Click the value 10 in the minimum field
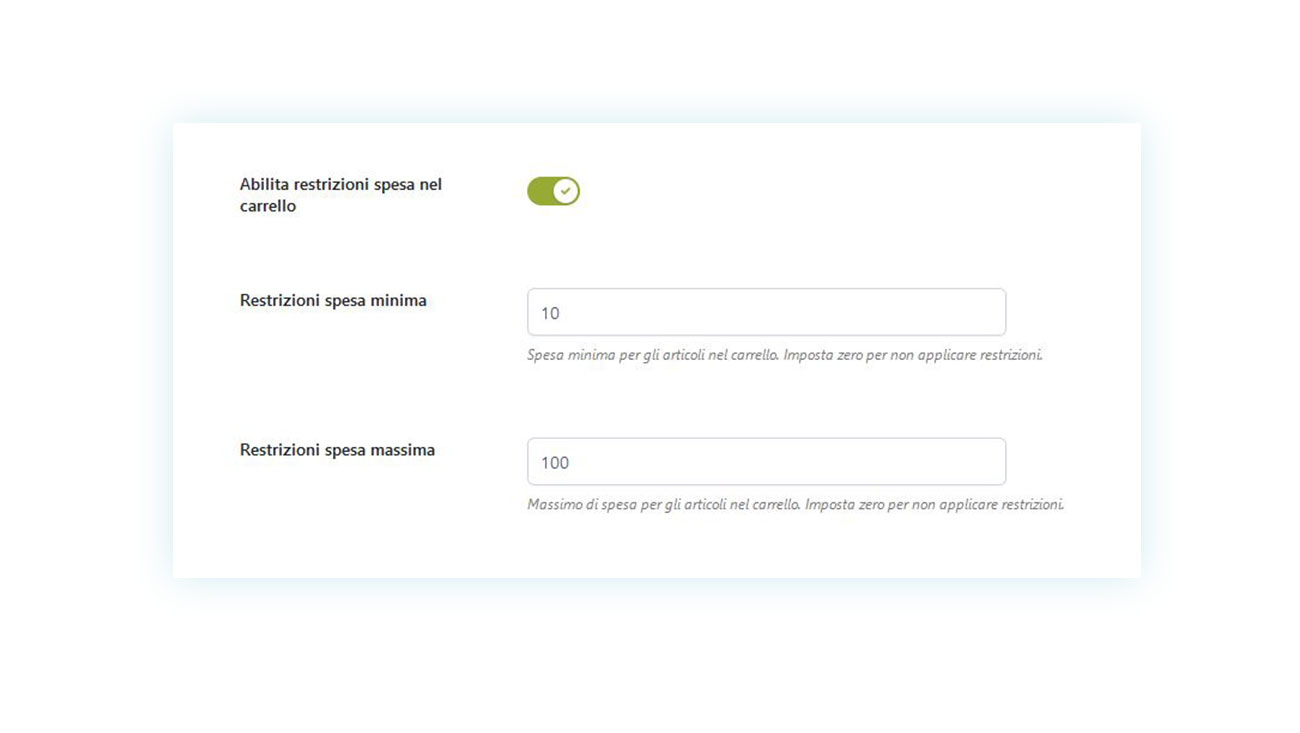This screenshot has height=733, width=1300. 550,313
